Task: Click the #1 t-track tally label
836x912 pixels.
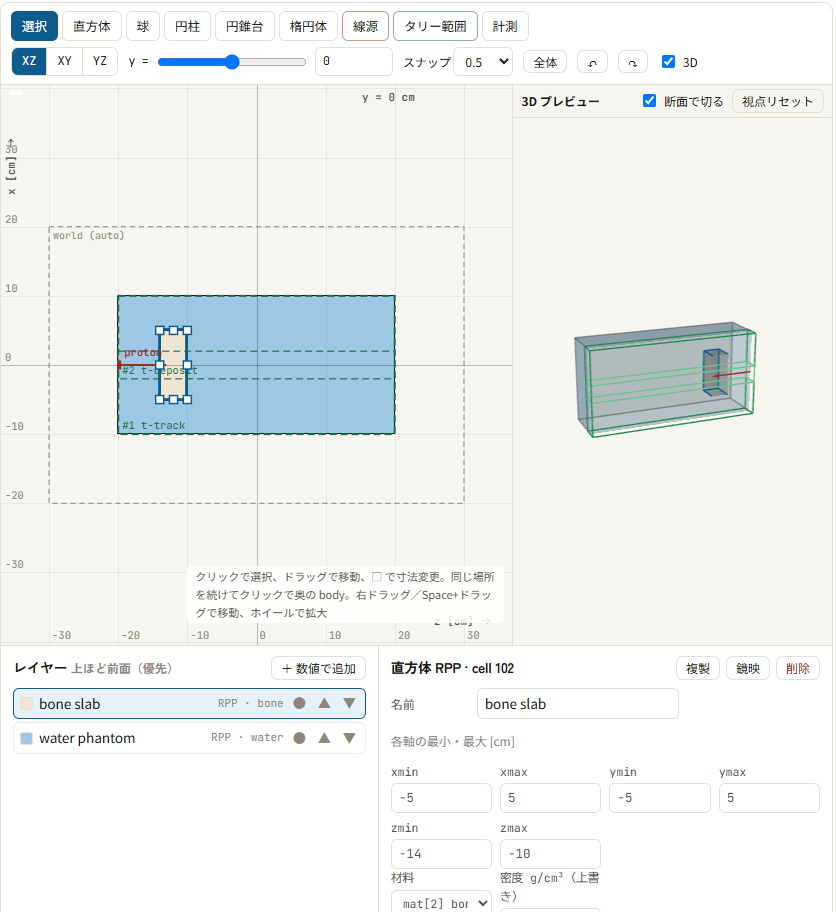Action: [154, 425]
